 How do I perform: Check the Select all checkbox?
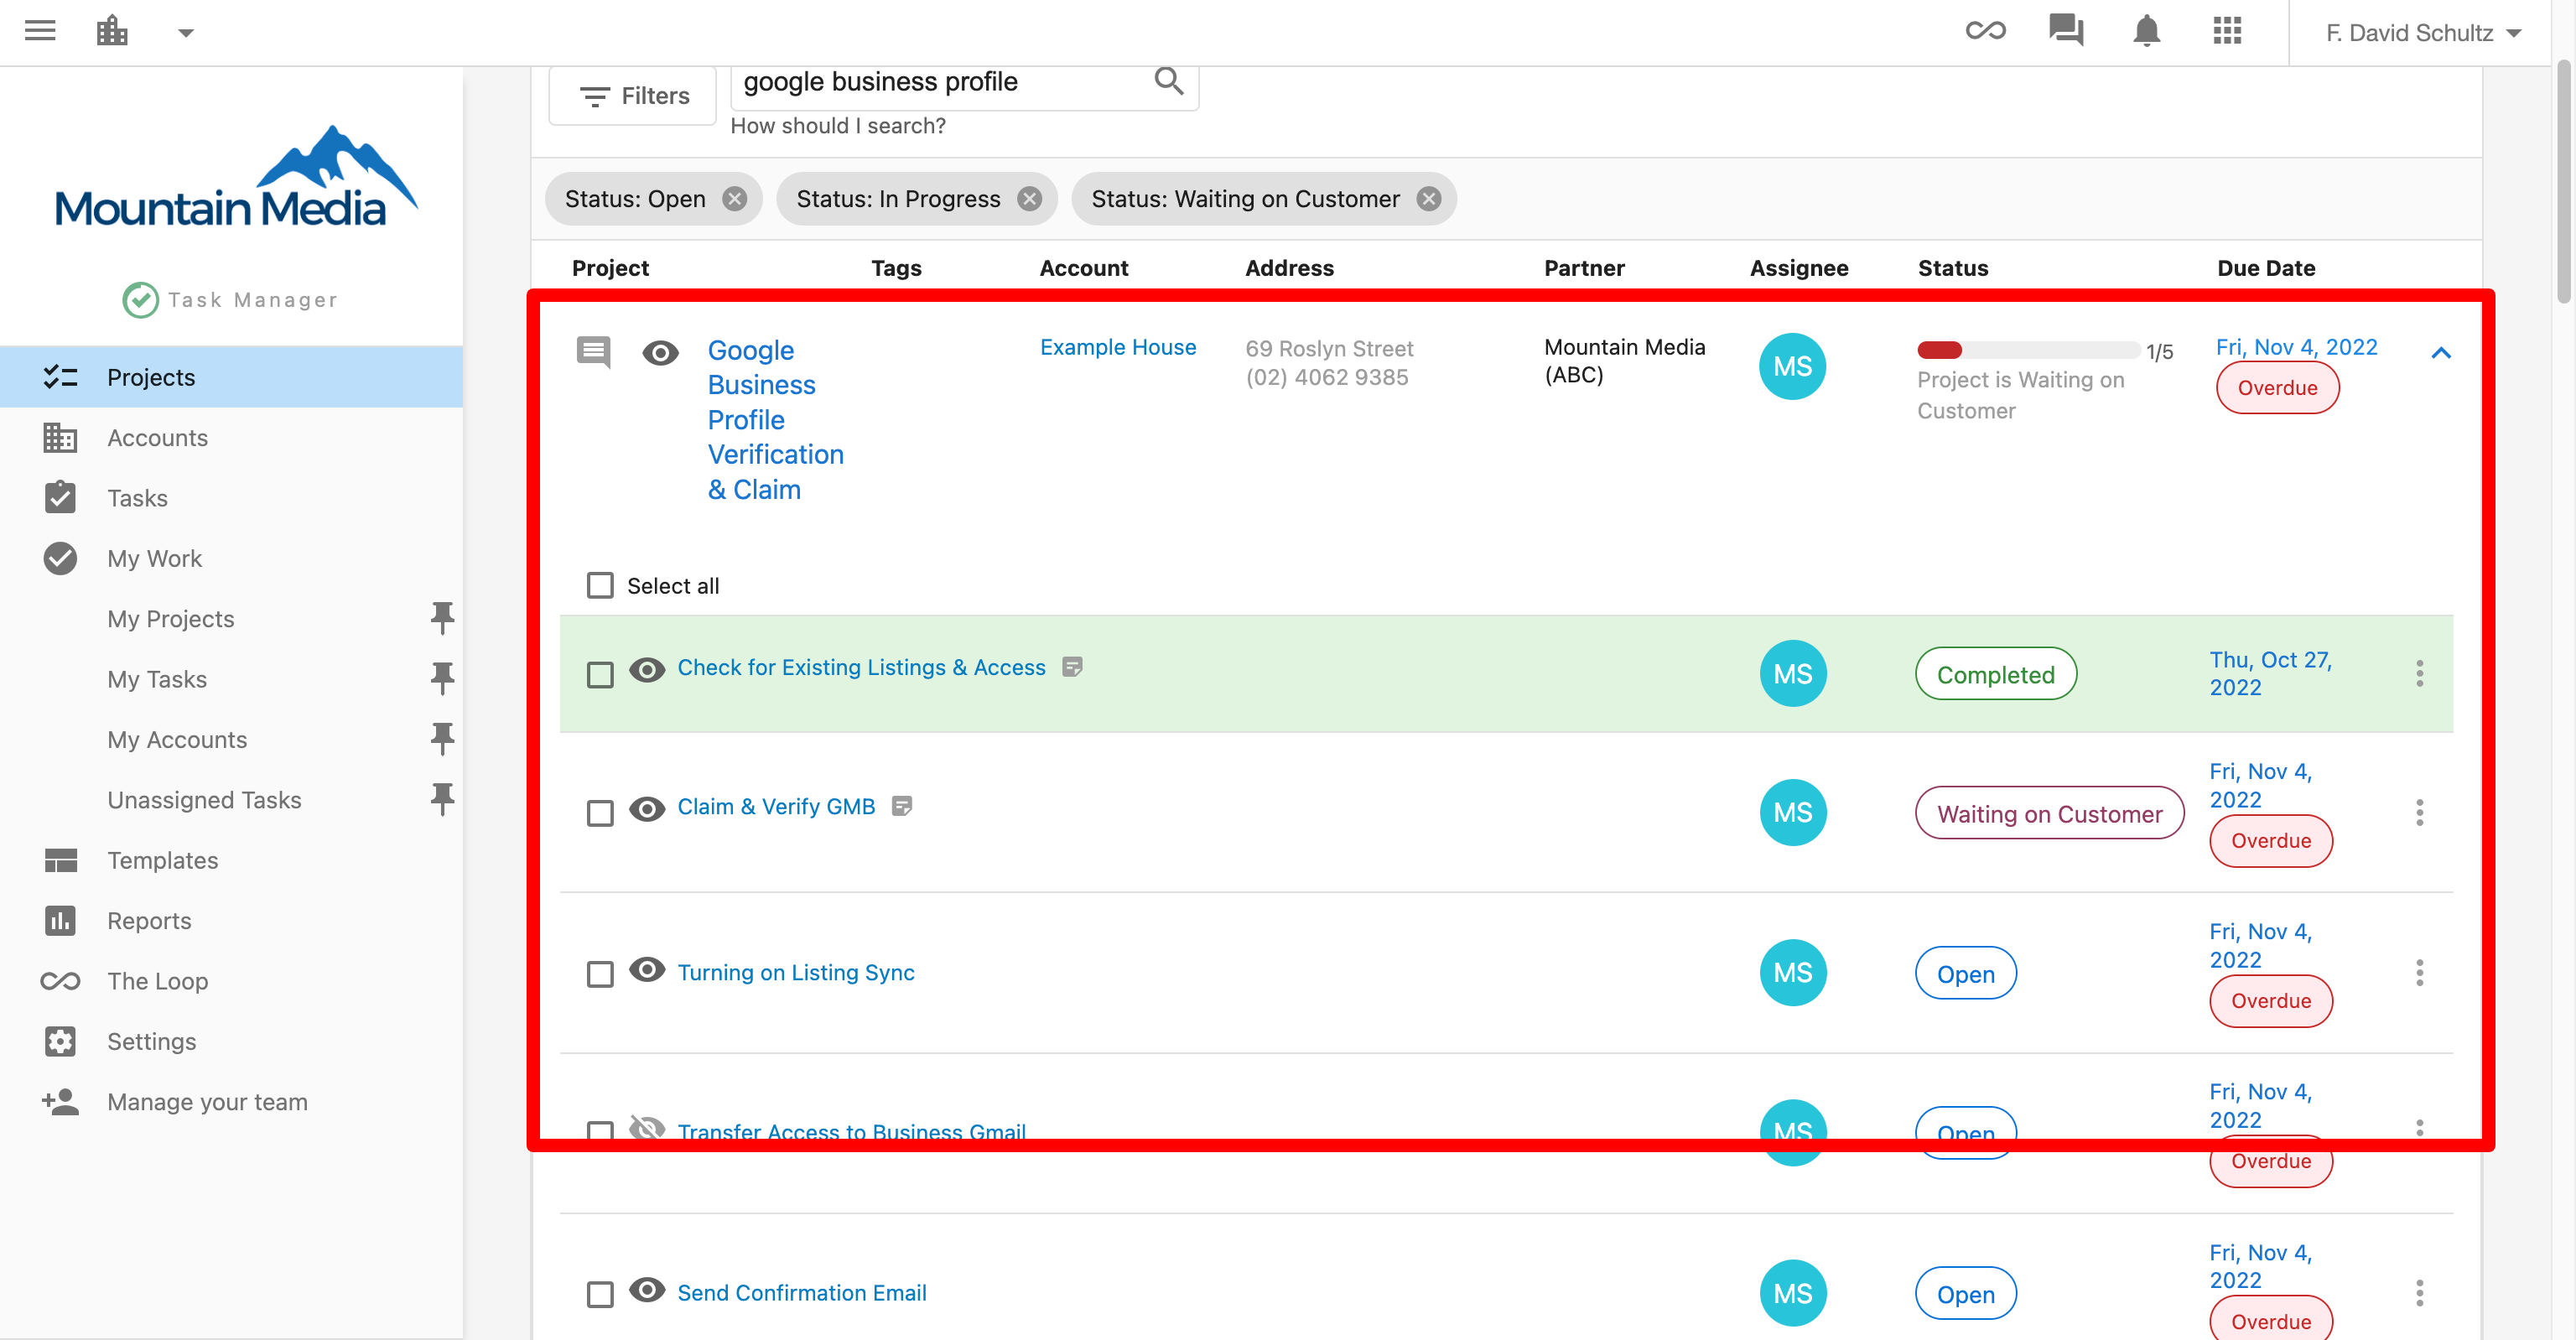tap(600, 585)
